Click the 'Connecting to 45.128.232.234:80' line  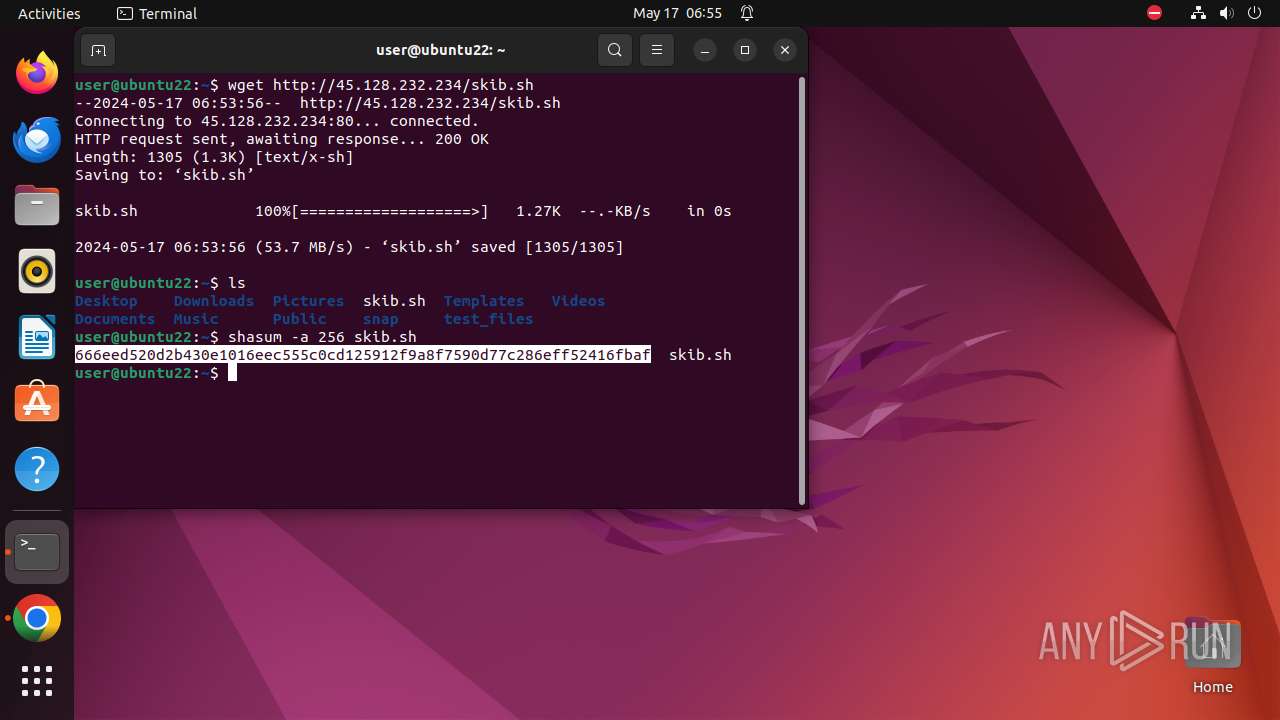click(277, 121)
